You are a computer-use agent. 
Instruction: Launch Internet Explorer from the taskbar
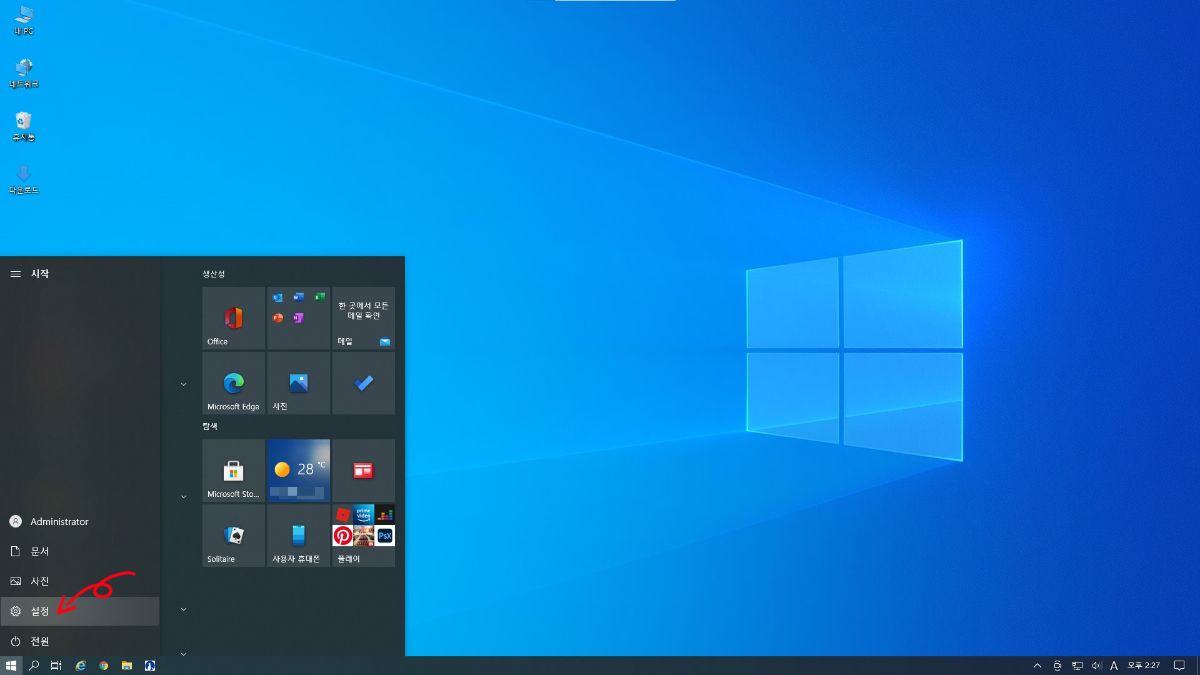coord(81,665)
